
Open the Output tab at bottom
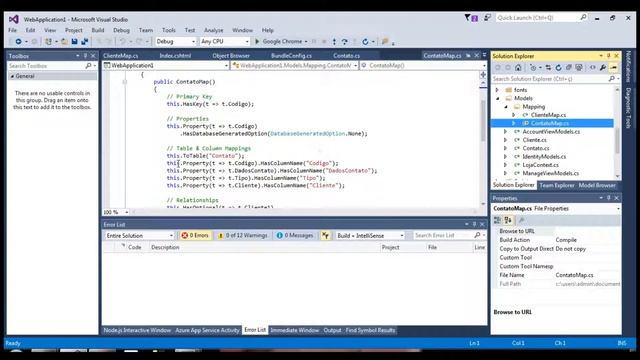coord(332,330)
